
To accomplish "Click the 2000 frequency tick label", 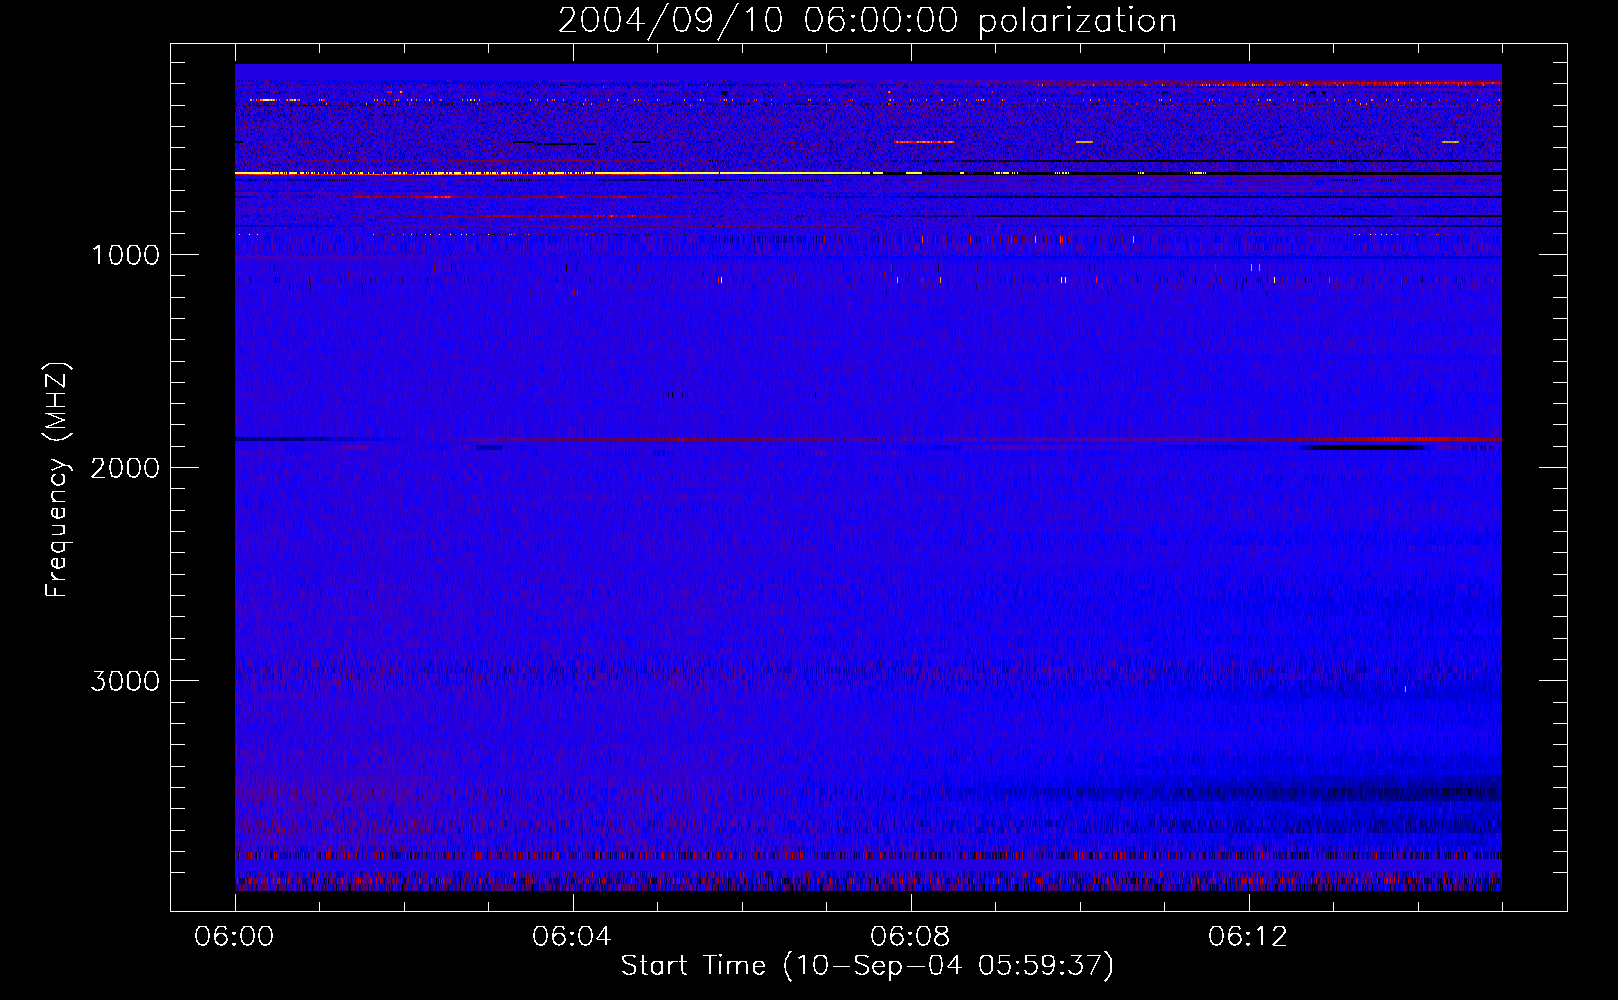I will click(125, 468).
